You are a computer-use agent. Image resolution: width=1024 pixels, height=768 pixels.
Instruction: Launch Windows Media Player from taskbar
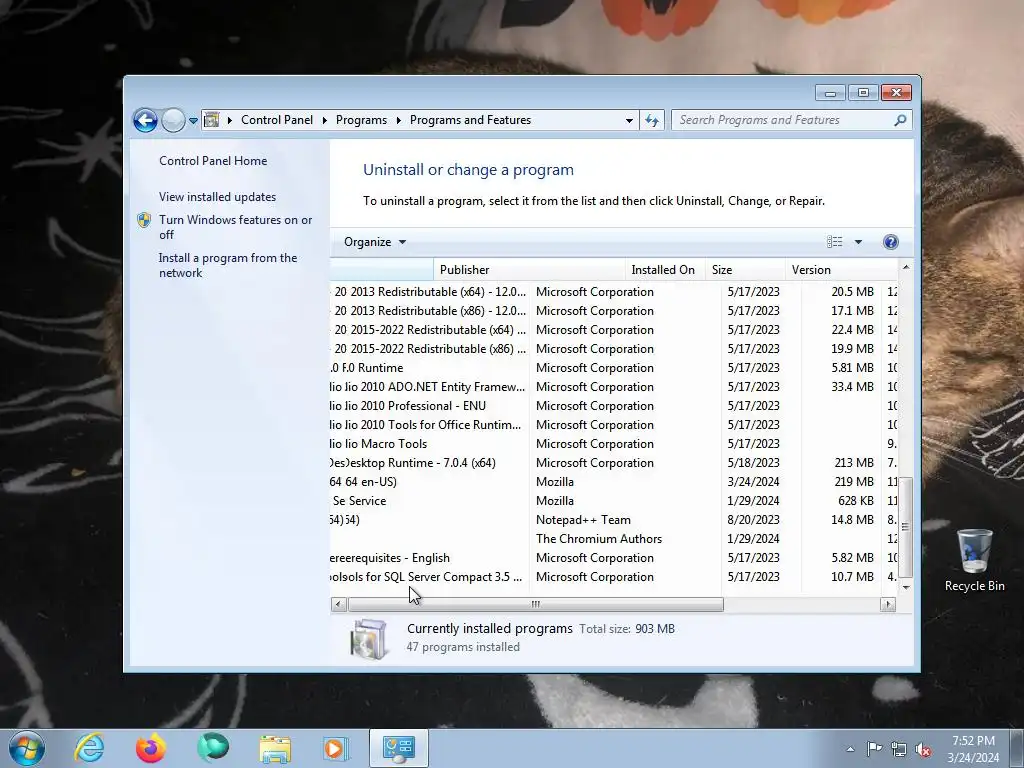336,748
